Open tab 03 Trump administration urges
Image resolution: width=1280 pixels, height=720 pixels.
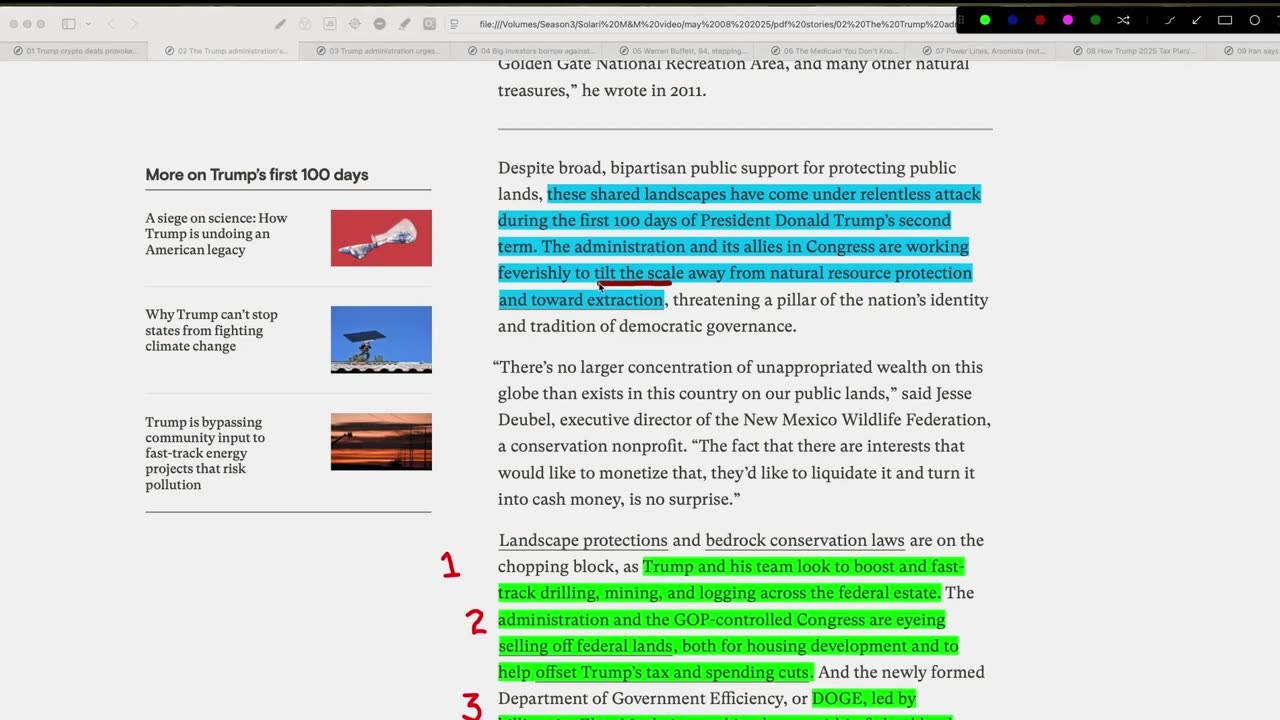tap(374, 50)
